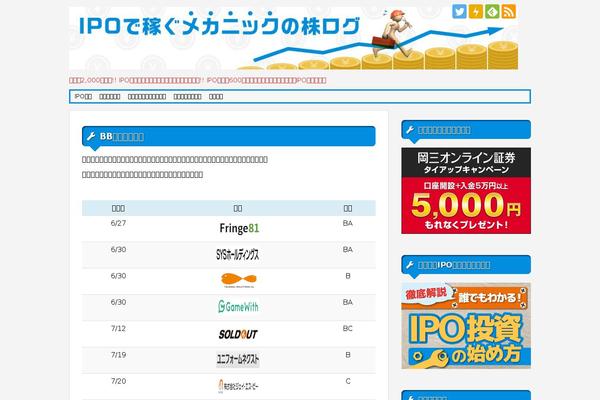
Task: Click the B rating in fish logo row
Action: pos(348,276)
